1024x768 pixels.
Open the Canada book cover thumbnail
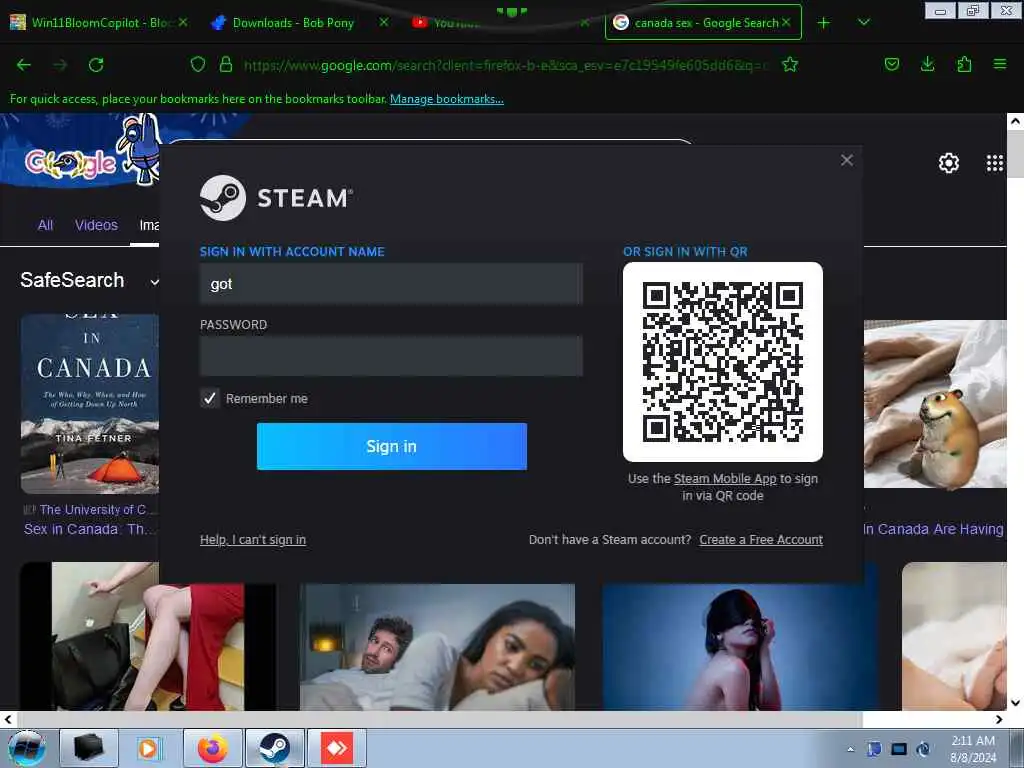coord(89,404)
